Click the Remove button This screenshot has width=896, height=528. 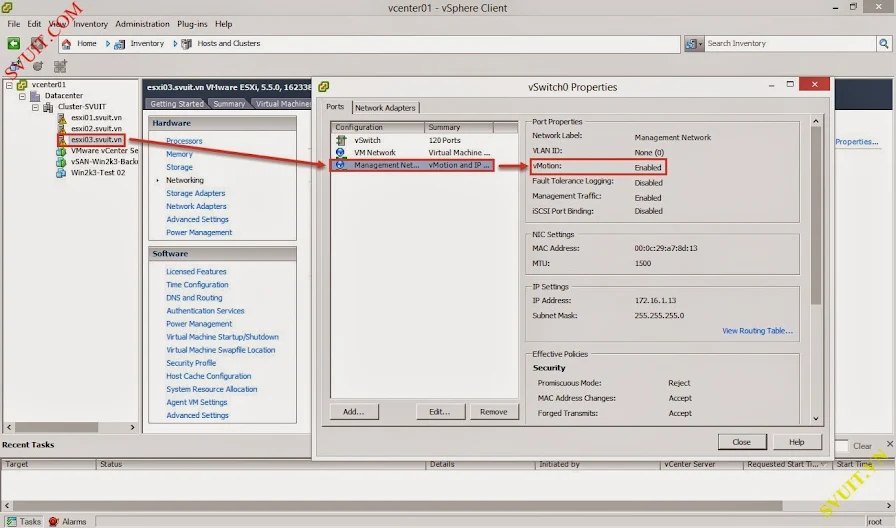click(x=494, y=411)
